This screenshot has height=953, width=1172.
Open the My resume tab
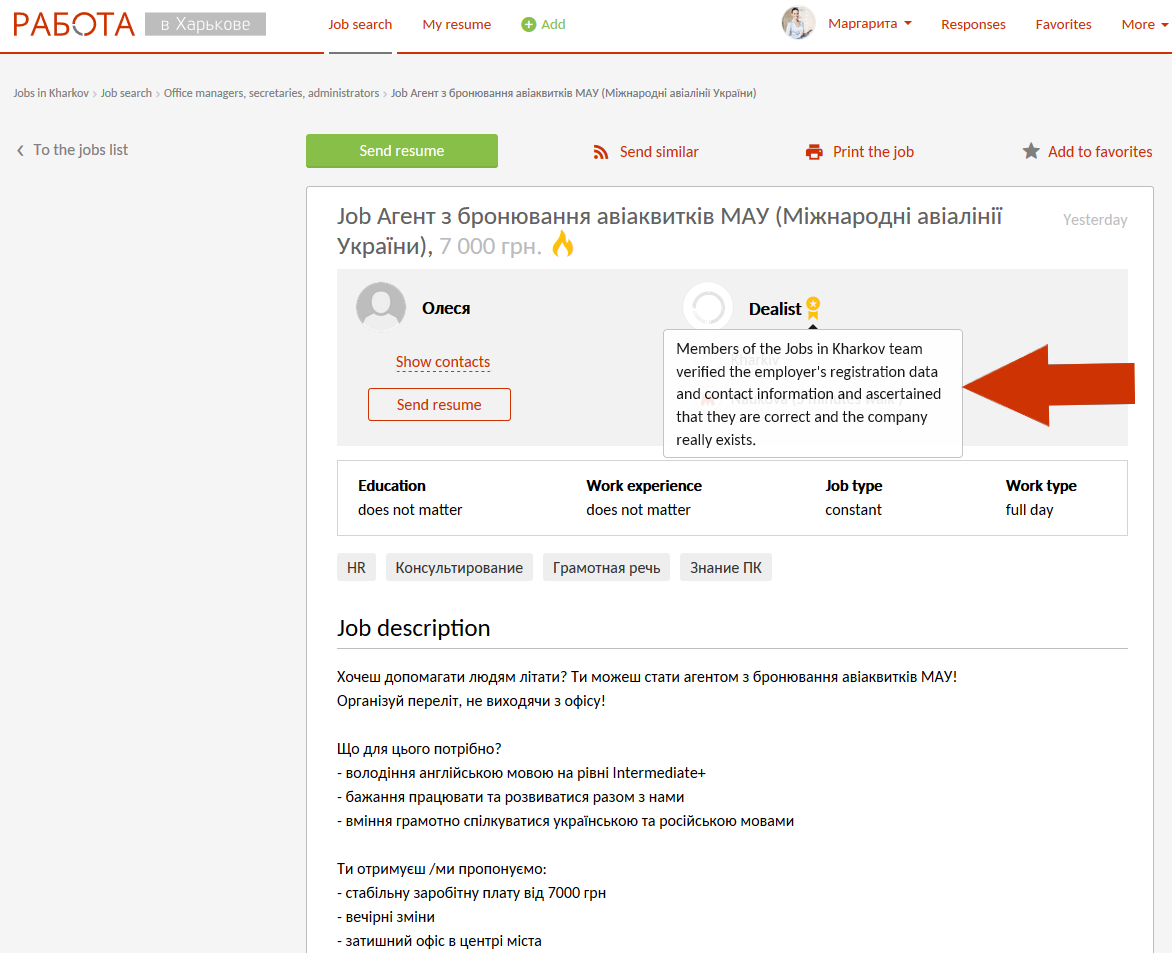456,25
